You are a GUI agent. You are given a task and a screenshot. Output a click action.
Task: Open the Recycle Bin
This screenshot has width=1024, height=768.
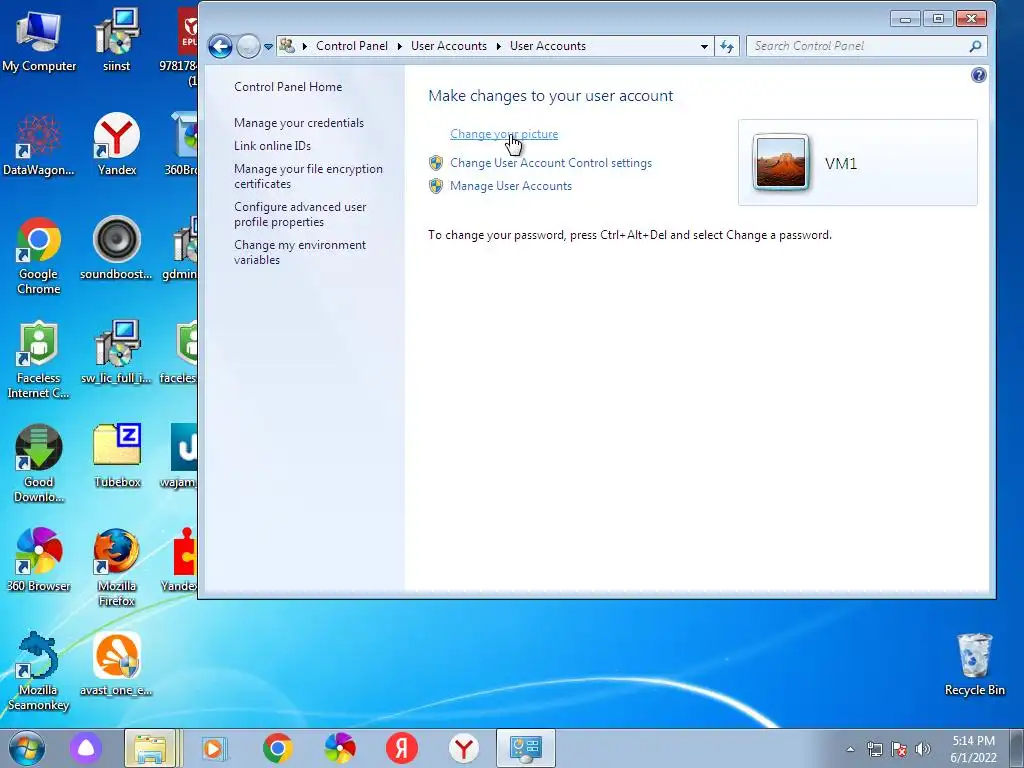(x=974, y=665)
